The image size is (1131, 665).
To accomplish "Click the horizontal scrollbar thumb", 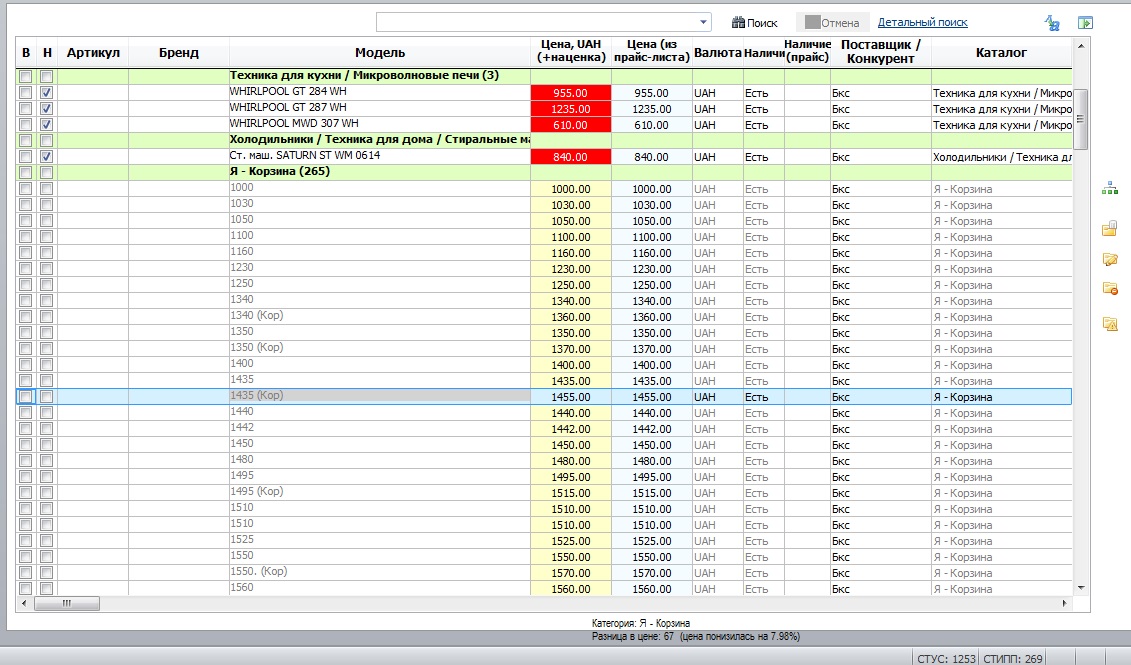I will [x=66, y=603].
